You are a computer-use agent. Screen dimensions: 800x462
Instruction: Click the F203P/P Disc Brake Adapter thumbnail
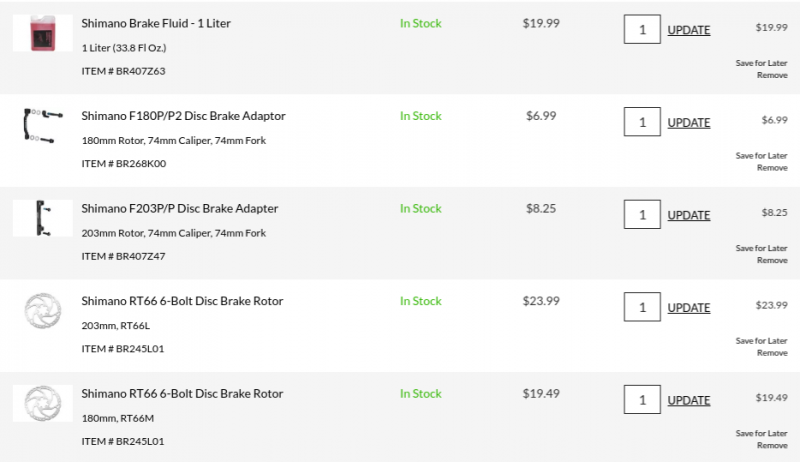click(x=42, y=217)
